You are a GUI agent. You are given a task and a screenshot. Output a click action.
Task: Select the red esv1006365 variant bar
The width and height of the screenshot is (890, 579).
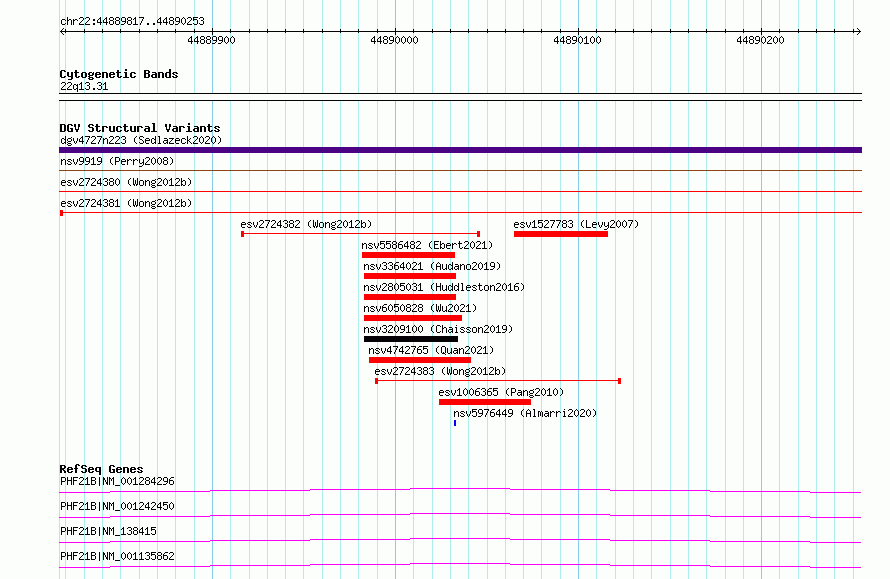point(485,402)
